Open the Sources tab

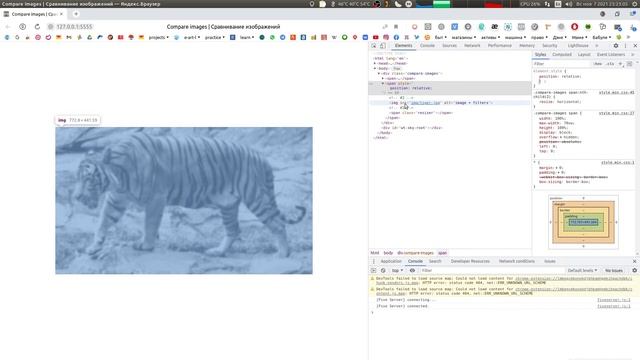(449, 46)
